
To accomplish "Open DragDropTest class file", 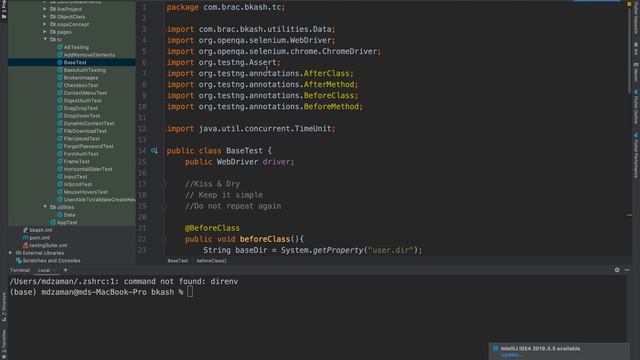I will (80, 108).
